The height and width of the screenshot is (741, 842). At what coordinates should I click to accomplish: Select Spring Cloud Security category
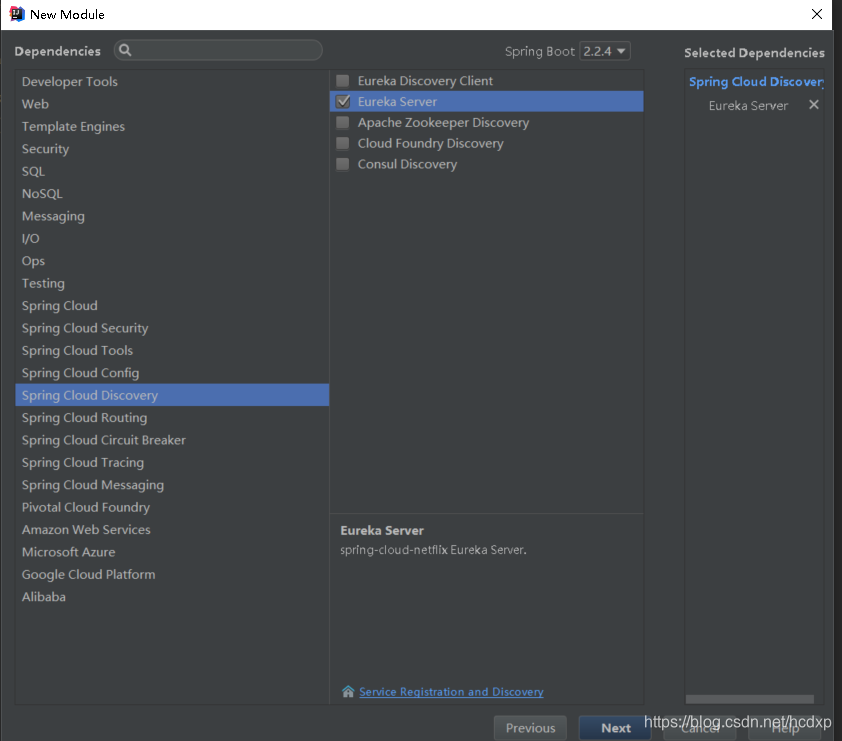[x=172, y=328]
